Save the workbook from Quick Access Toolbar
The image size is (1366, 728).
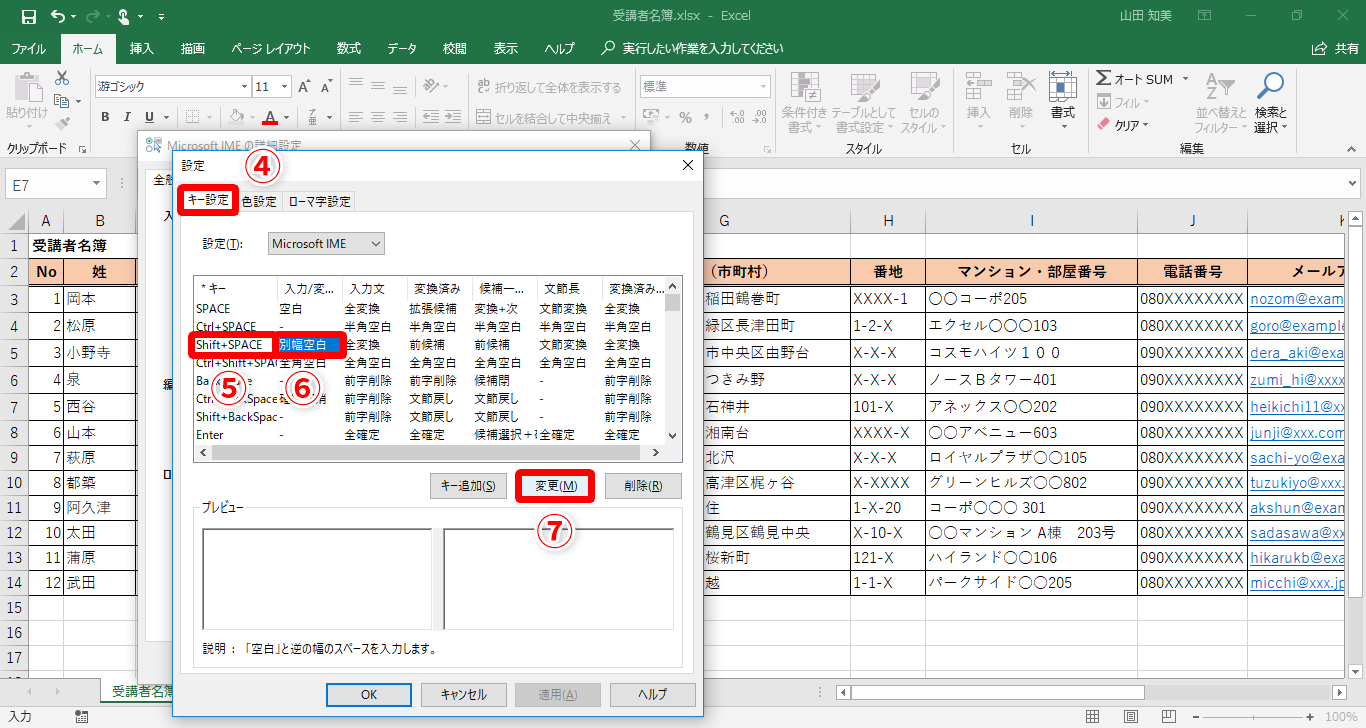pyautogui.click(x=28, y=17)
